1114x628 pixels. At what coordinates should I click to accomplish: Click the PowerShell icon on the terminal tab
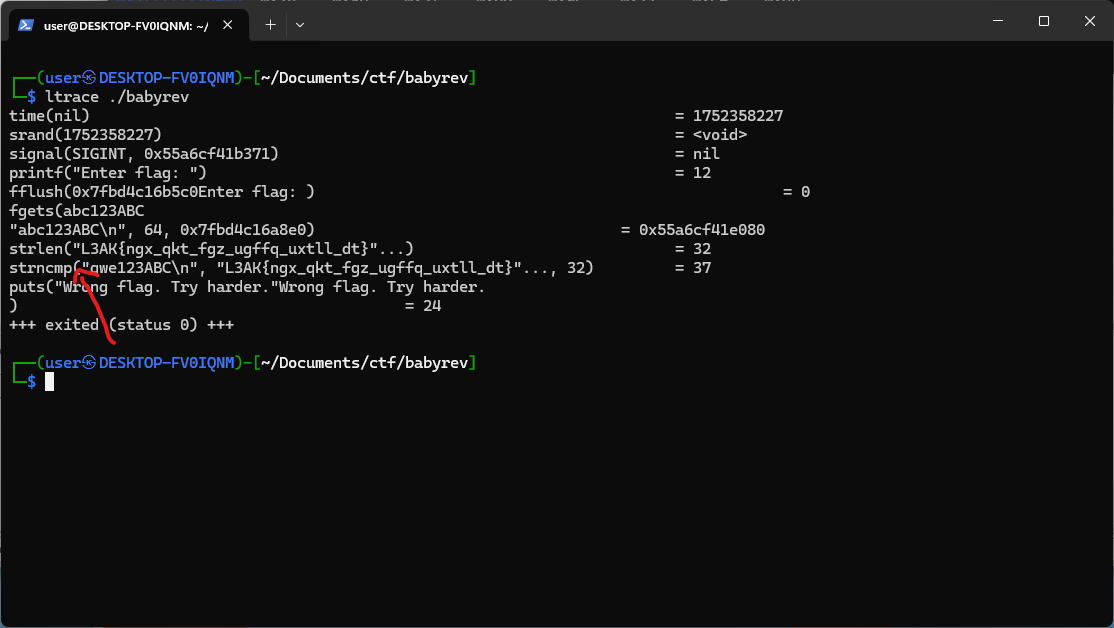coord(26,25)
